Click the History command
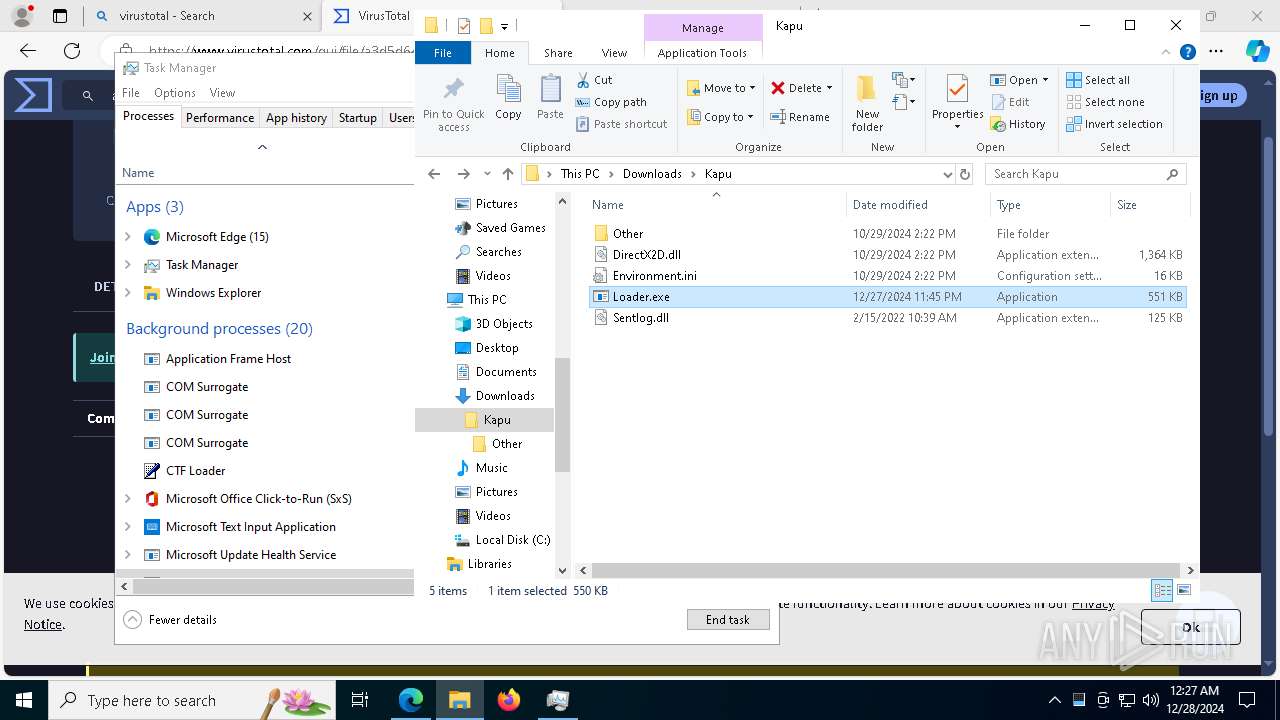The width and height of the screenshot is (1280, 720). pos(1018,124)
